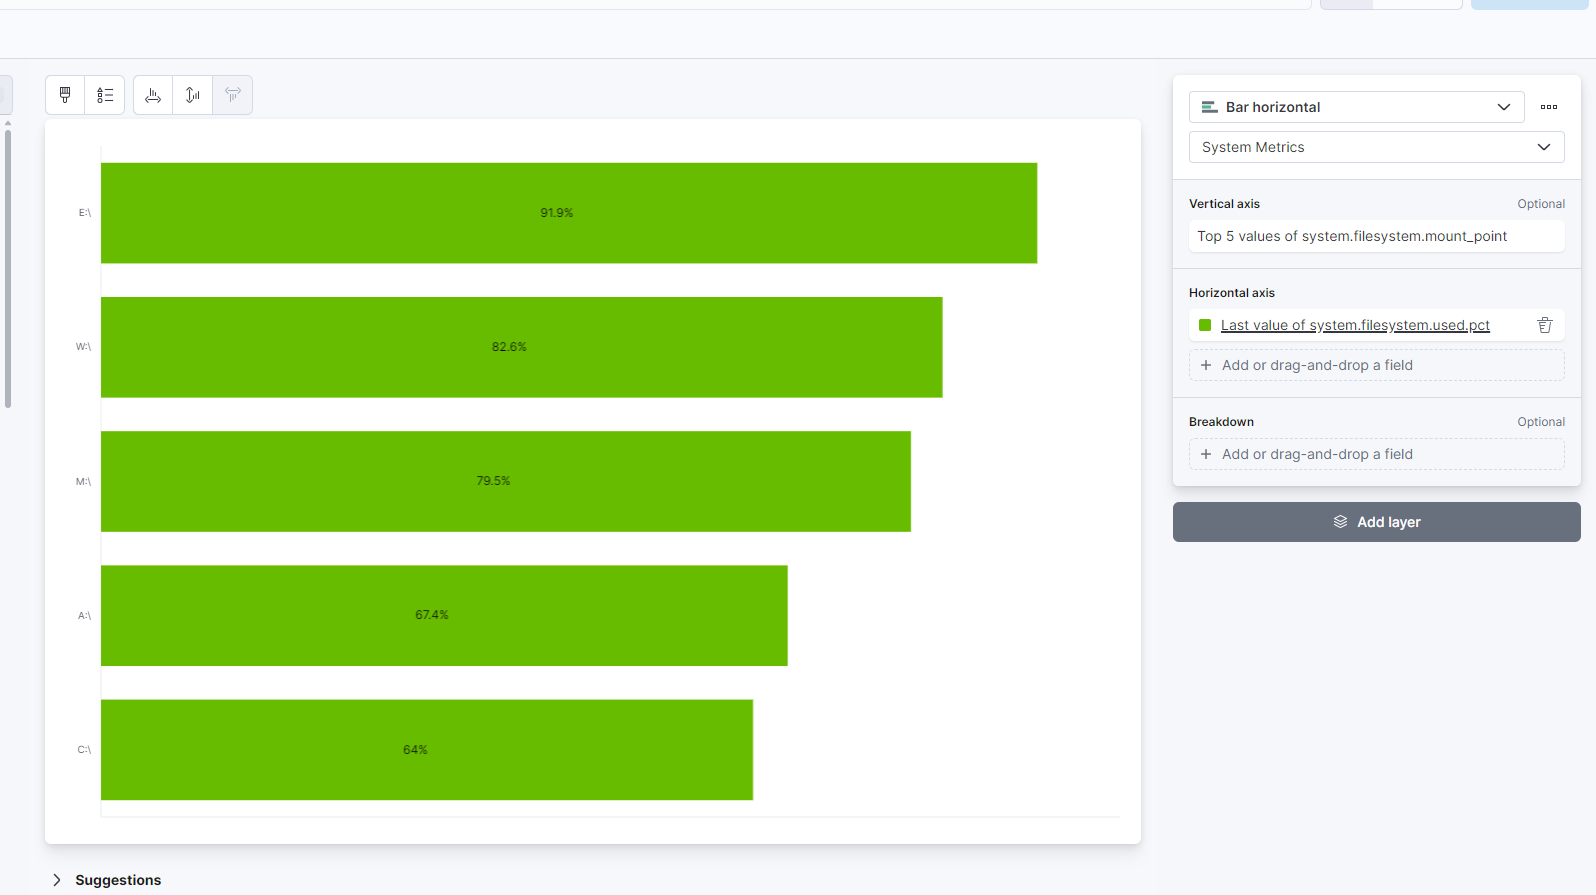
Task: Edit Top 5 values of system.filesystem.mount_point
Action: 1376,236
